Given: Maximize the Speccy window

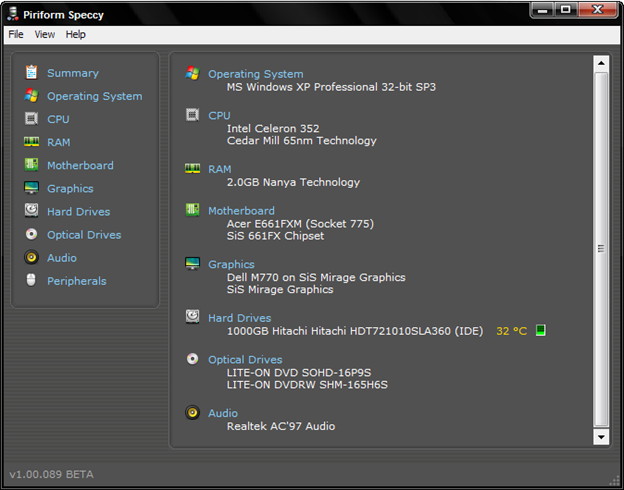Looking at the screenshot, I should (x=566, y=10).
